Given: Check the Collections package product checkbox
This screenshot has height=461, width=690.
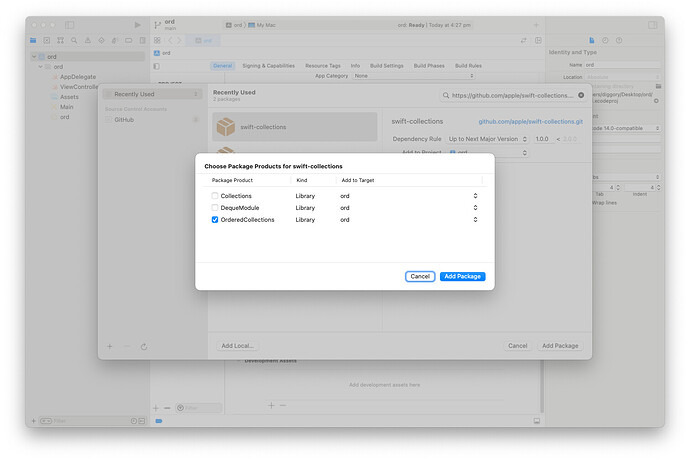Looking at the screenshot, I should (215, 196).
